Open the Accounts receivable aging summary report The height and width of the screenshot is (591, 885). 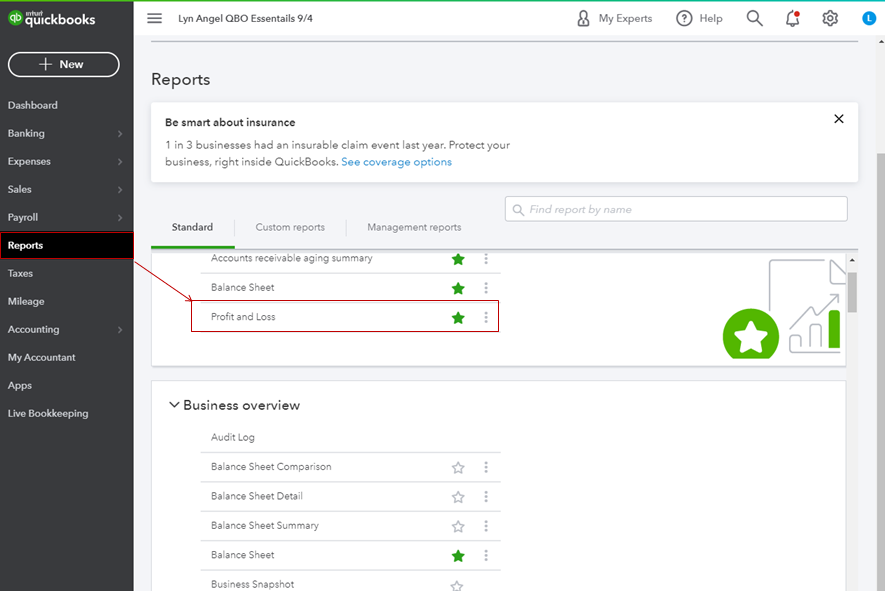pyautogui.click(x=292, y=258)
